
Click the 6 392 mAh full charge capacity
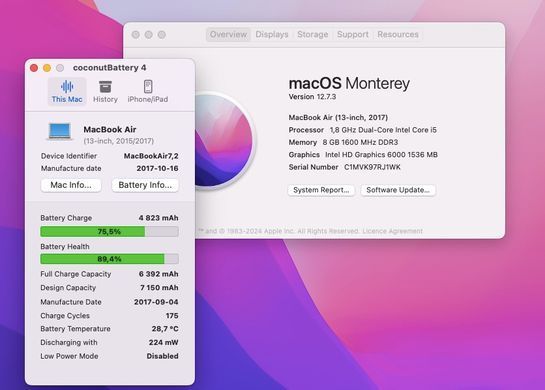[x=158, y=274]
